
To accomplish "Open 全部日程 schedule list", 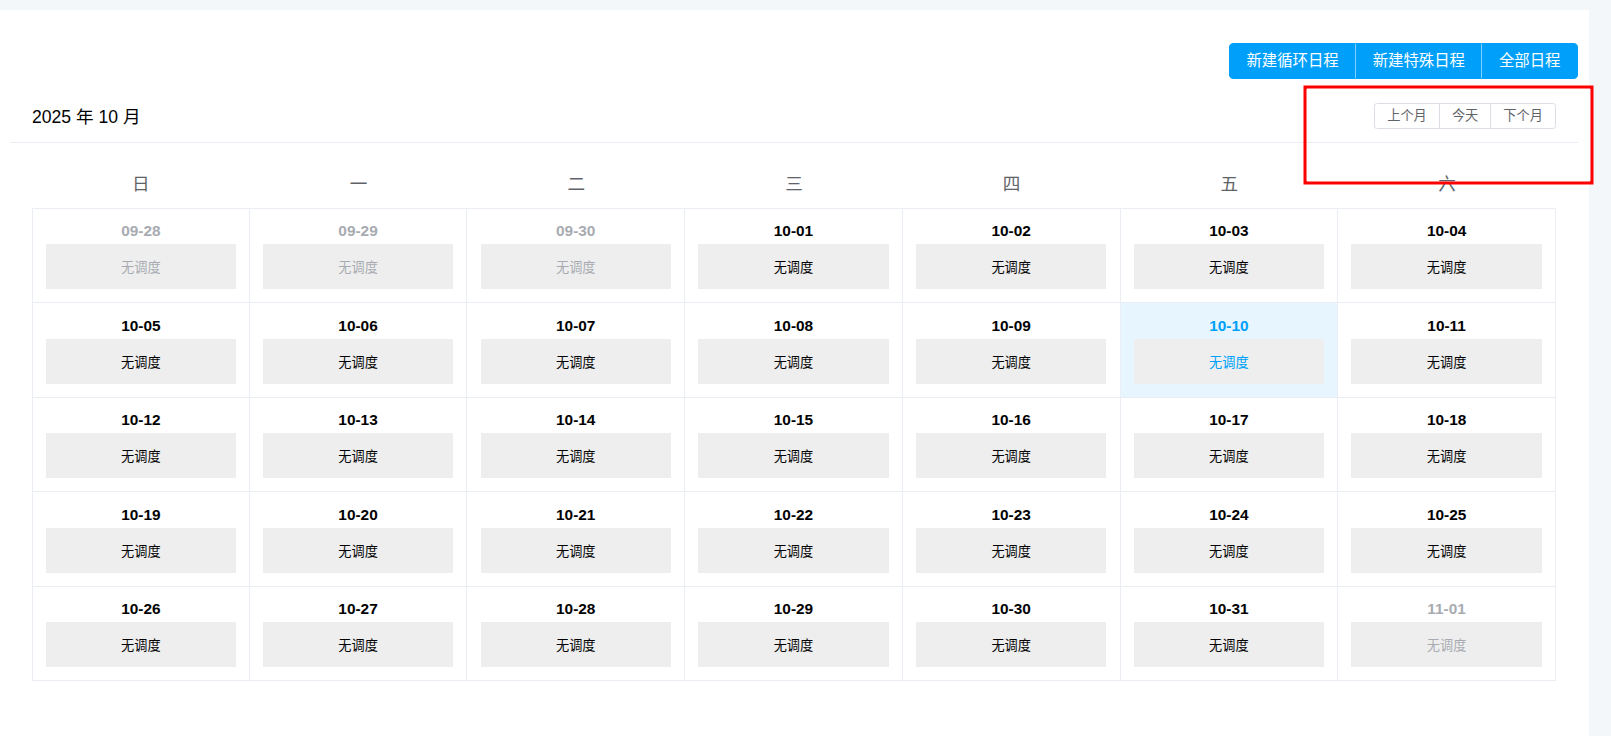I will click(1529, 61).
